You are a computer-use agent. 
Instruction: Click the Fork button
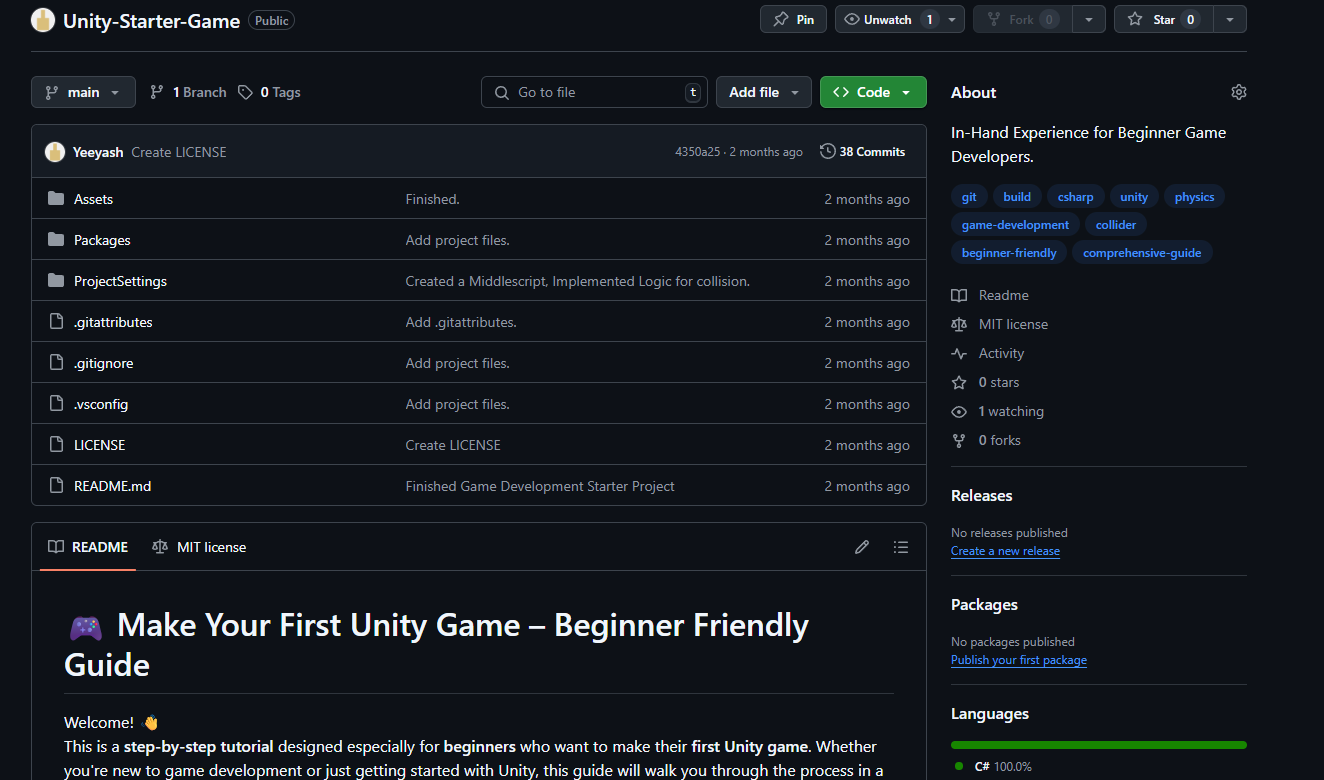point(1023,19)
